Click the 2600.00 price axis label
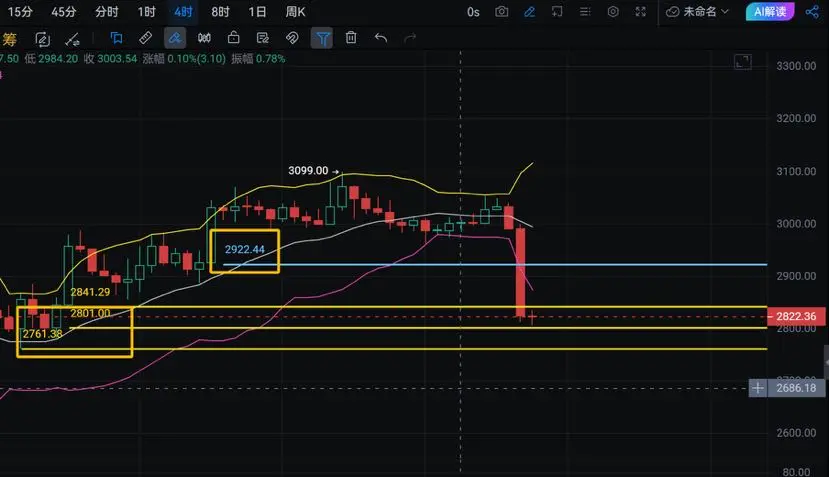The image size is (829, 477). 796,433
